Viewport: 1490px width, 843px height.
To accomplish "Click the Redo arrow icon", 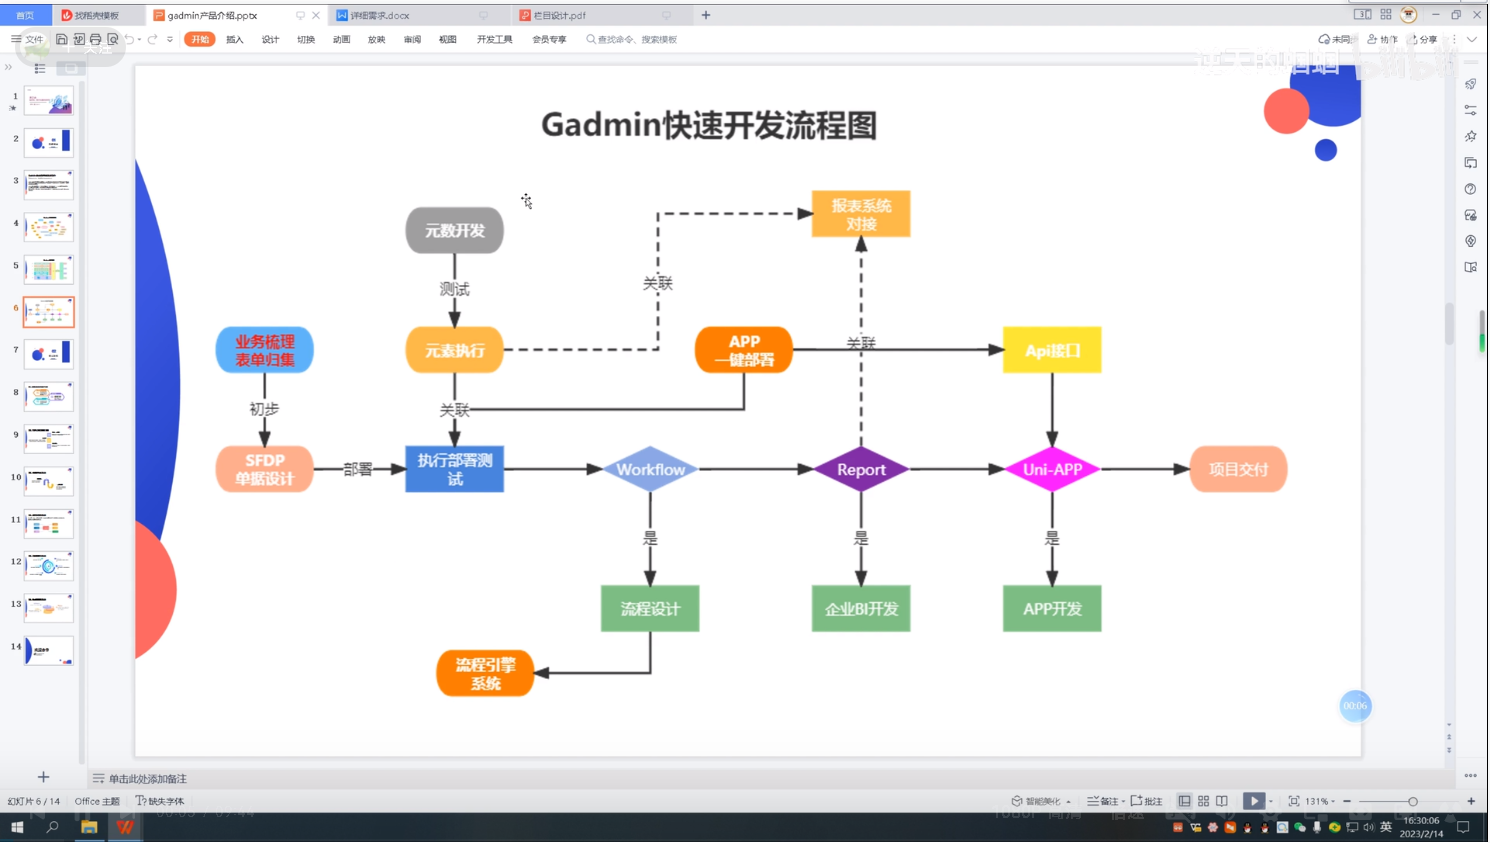I will 153,39.
